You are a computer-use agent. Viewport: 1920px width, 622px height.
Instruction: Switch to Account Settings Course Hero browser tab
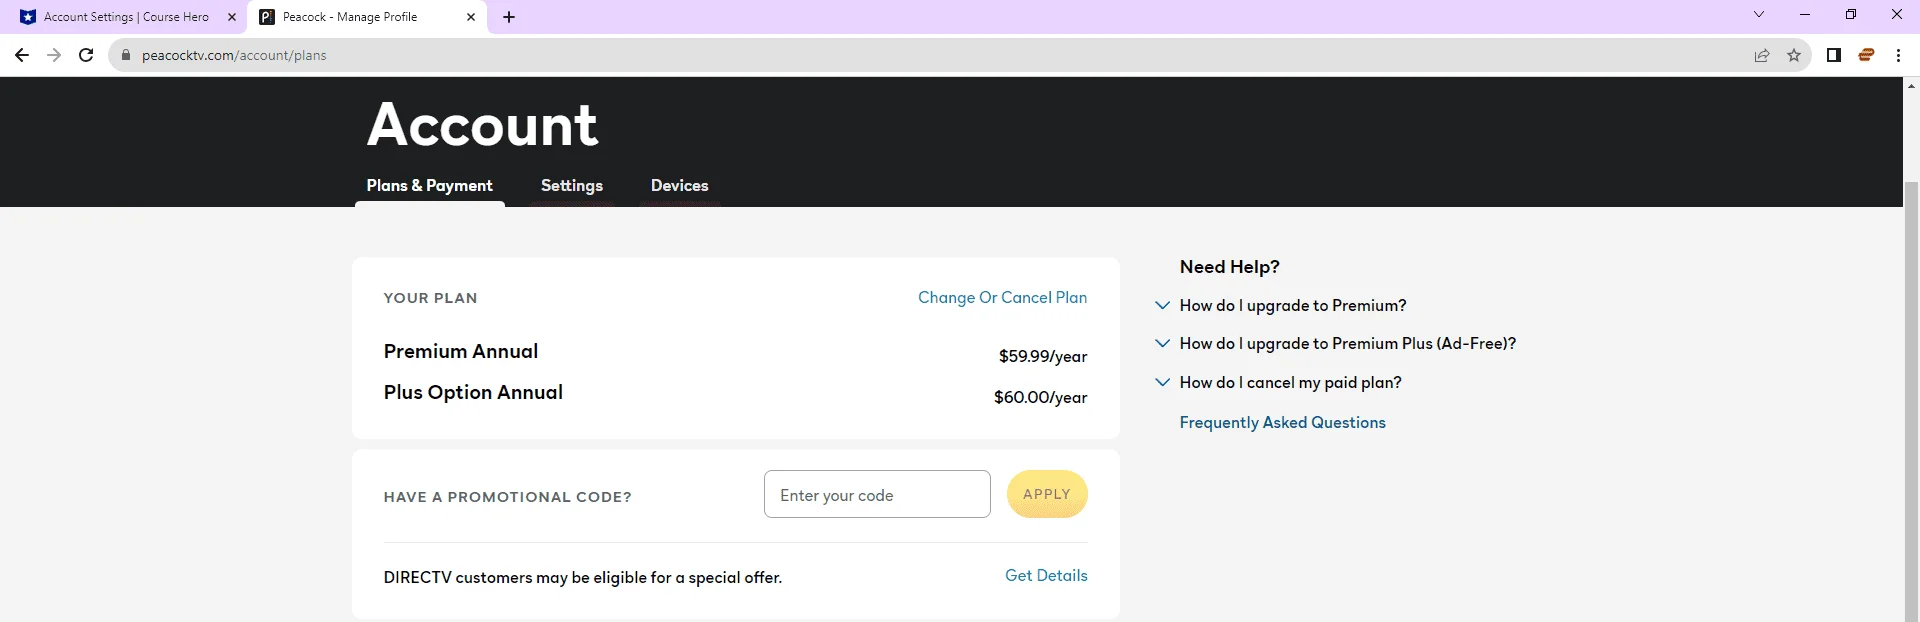(x=124, y=17)
